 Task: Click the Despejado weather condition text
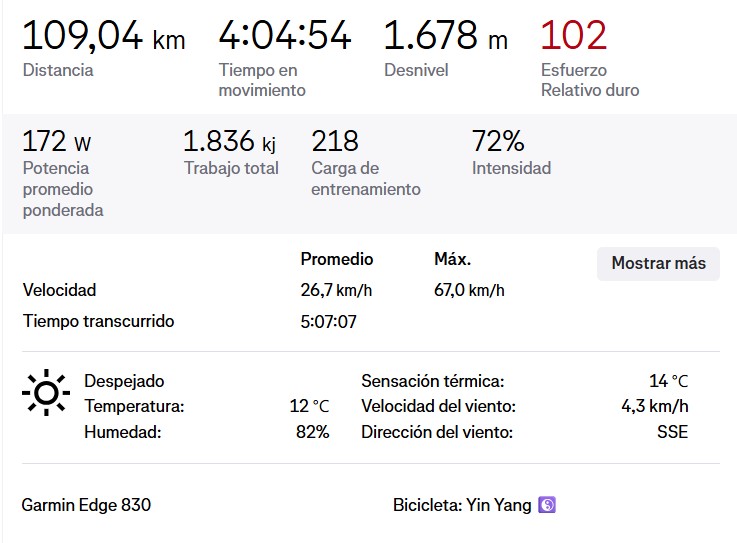tap(124, 381)
